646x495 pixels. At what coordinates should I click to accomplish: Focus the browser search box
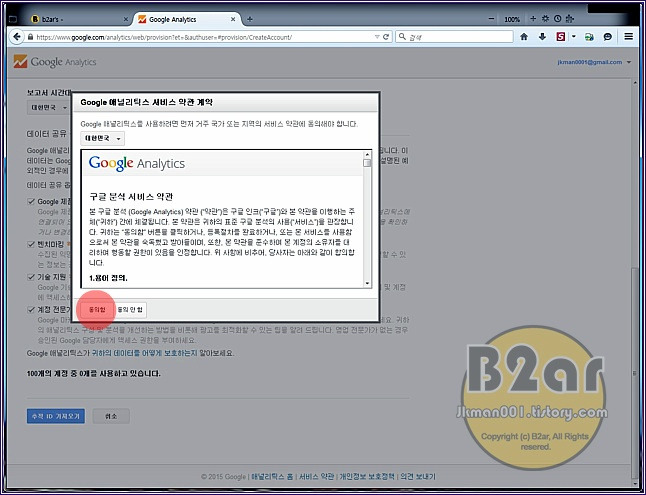coord(454,37)
